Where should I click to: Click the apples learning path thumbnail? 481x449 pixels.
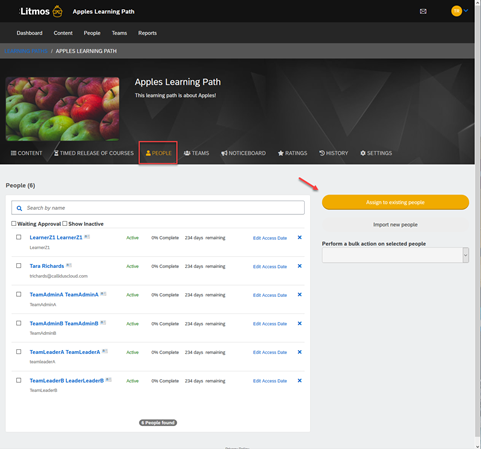[62, 109]
